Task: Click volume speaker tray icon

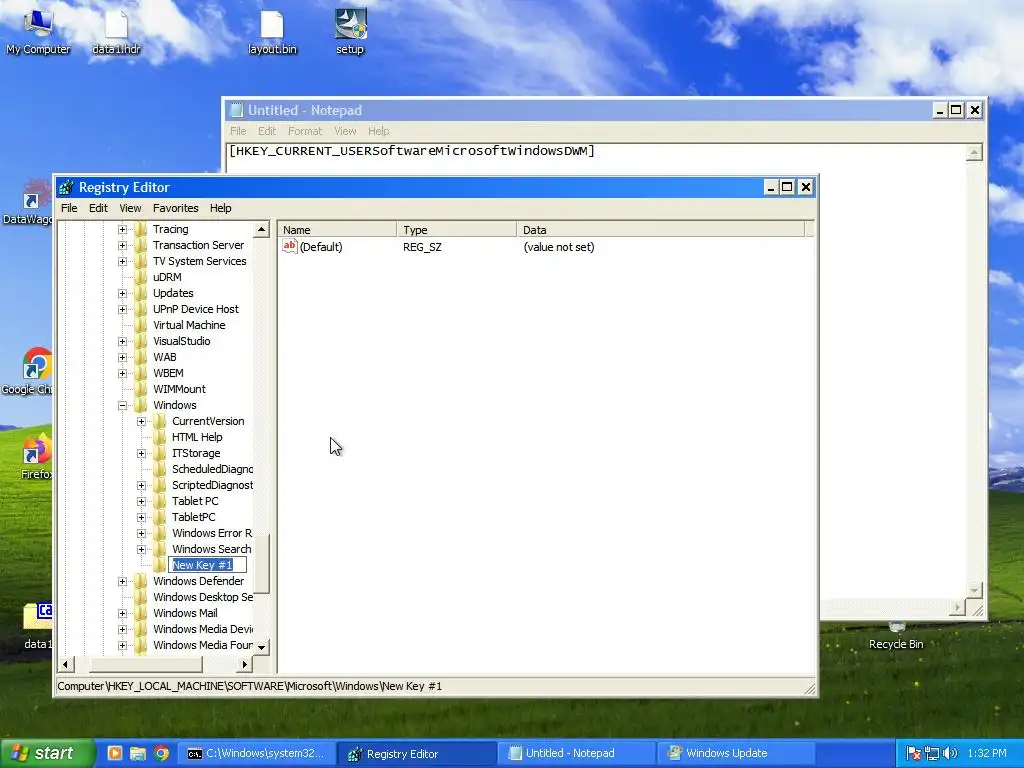Action: [x=950, y=753]
